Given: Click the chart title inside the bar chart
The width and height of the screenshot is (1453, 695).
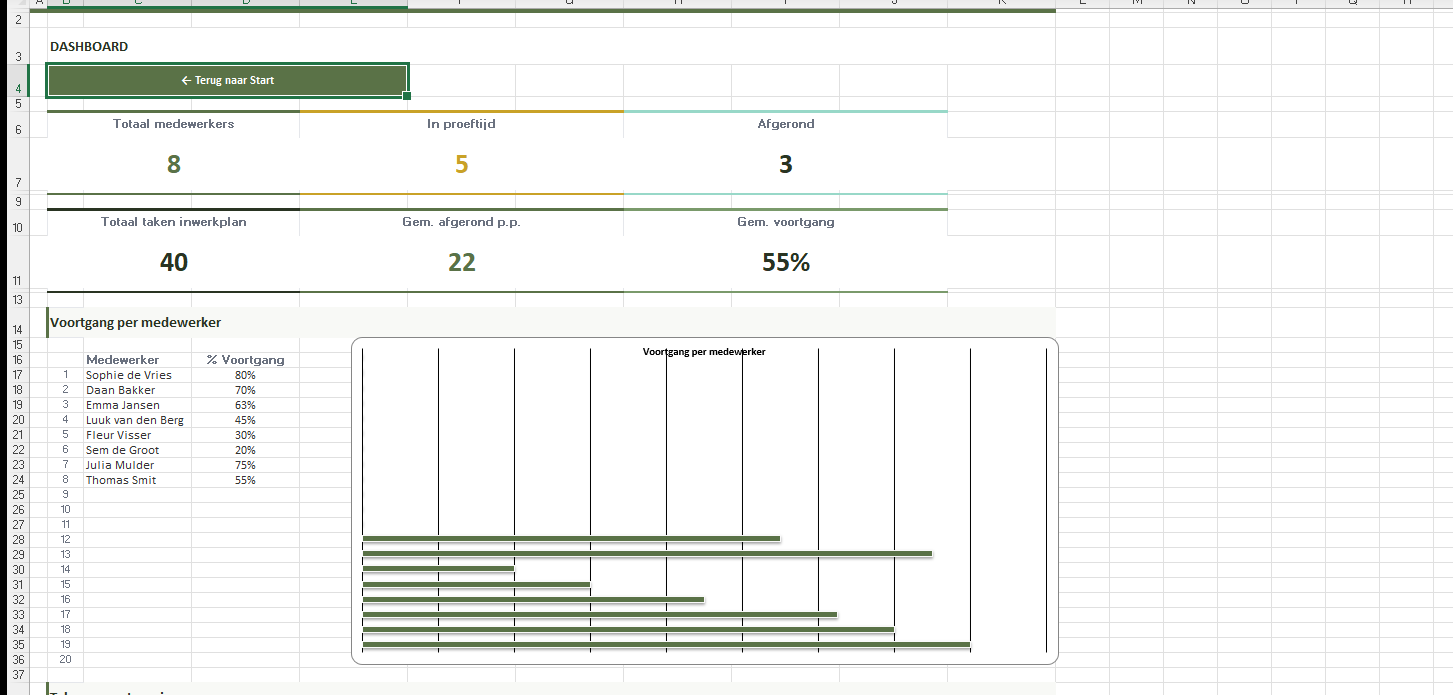Looking at the screenshot, I should 703,352.
